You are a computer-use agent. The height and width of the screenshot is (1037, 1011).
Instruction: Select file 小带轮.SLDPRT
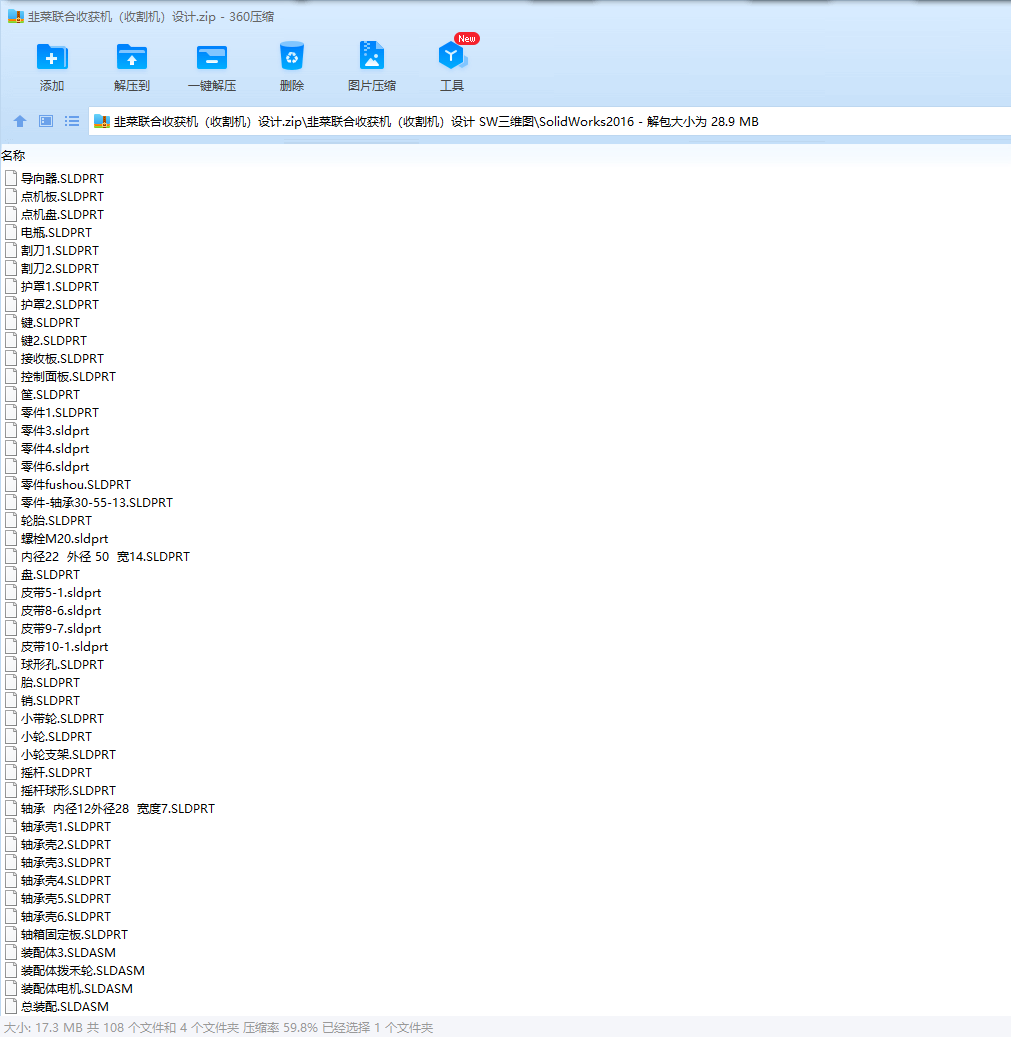click(62, 718)
